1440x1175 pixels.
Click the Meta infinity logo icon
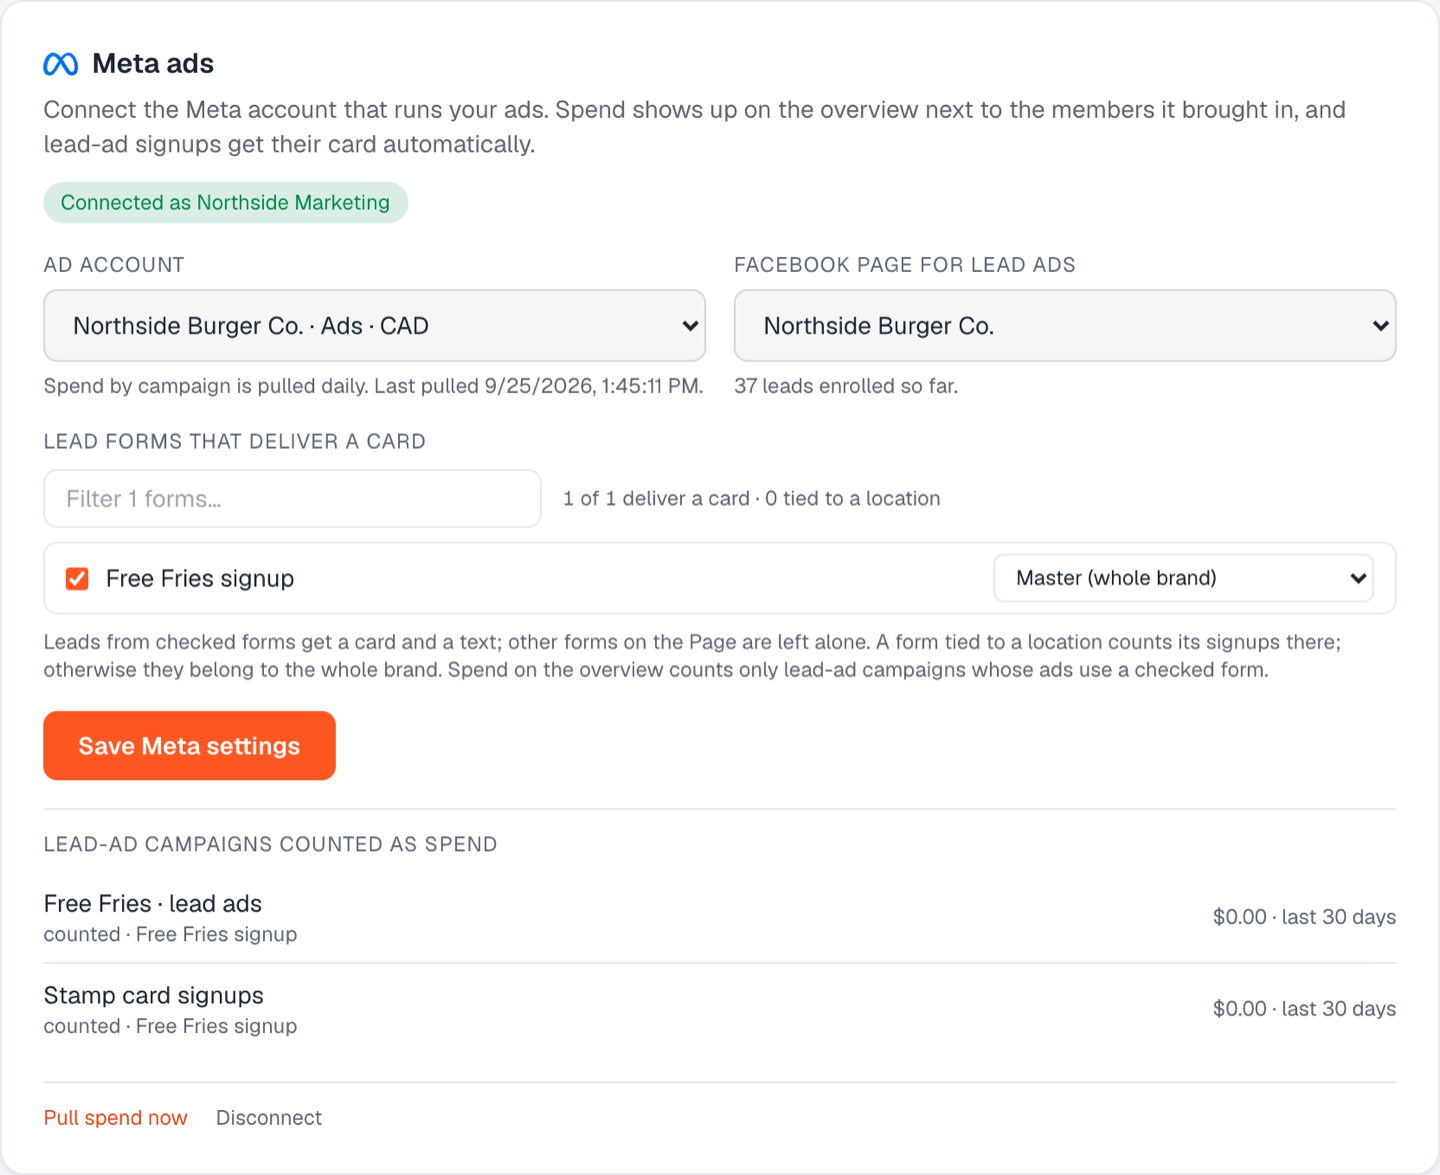(61, 64)
